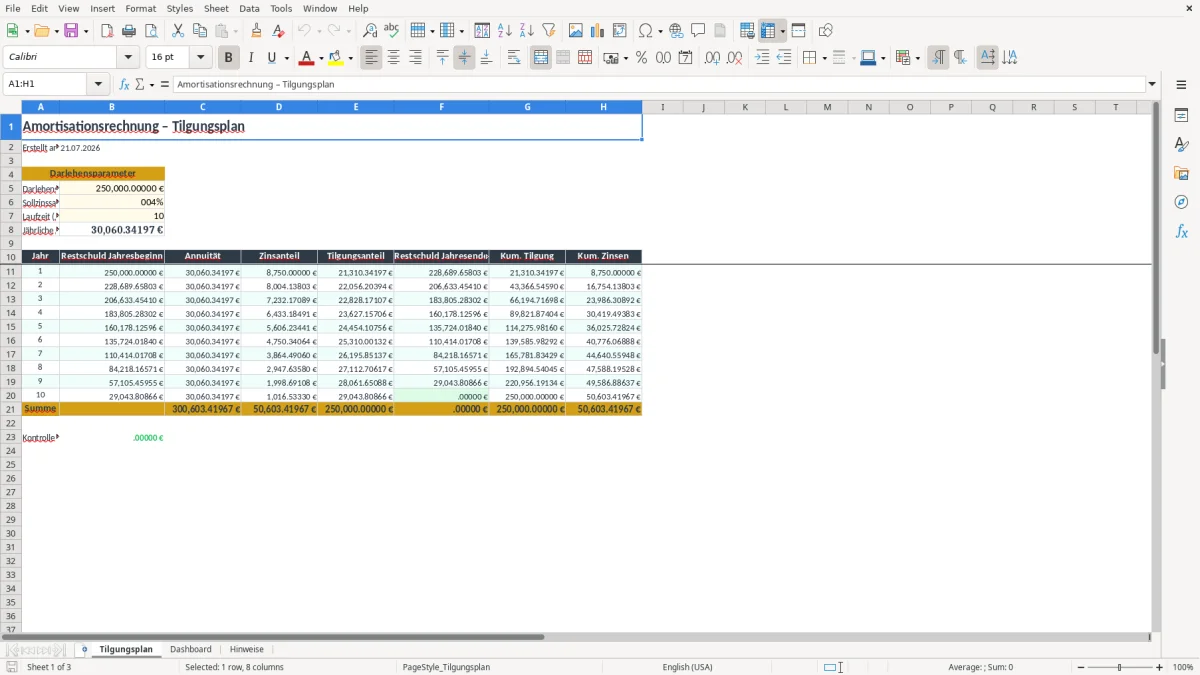Toggle Merge and Center Cells
Image resolution: width=1200 pixels, height=675 pixels.
click(x=541, y=58)
